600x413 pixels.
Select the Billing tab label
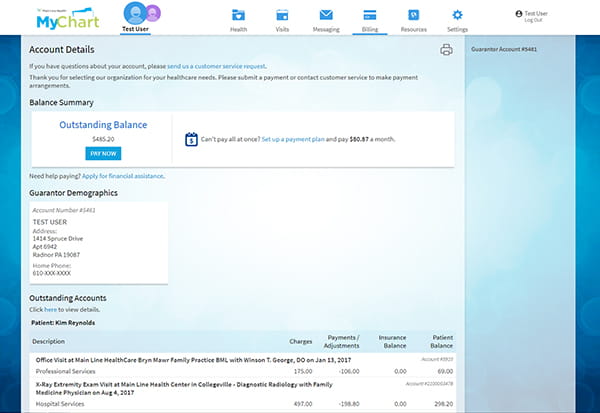click(x=369, y=30)
